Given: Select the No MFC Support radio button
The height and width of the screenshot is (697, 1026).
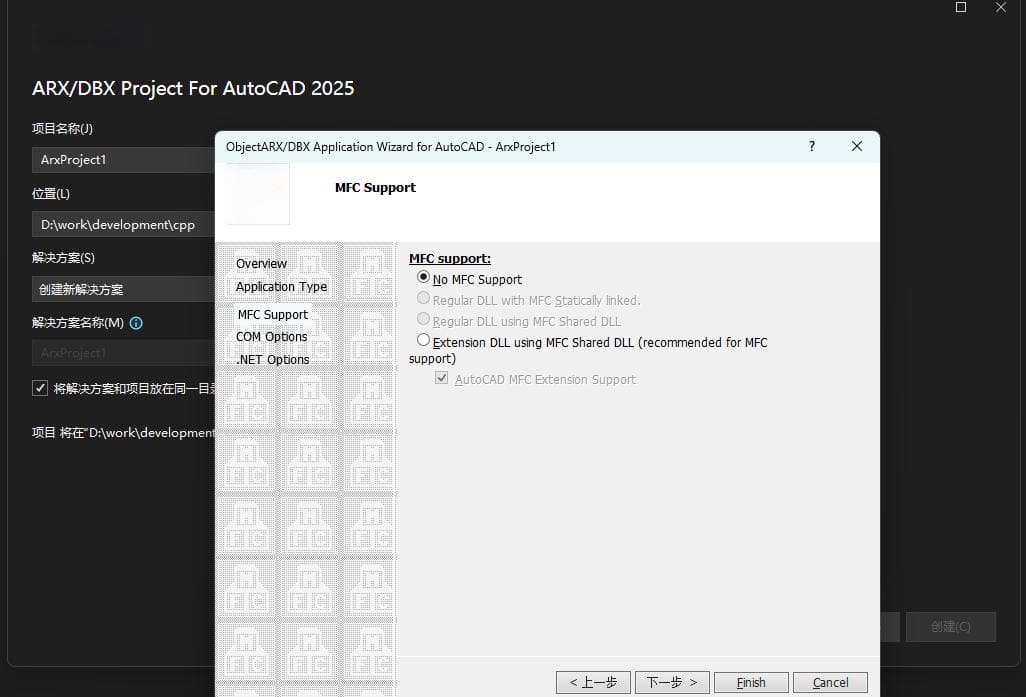Looking at the screenshot, I should [x=423, y=277].
